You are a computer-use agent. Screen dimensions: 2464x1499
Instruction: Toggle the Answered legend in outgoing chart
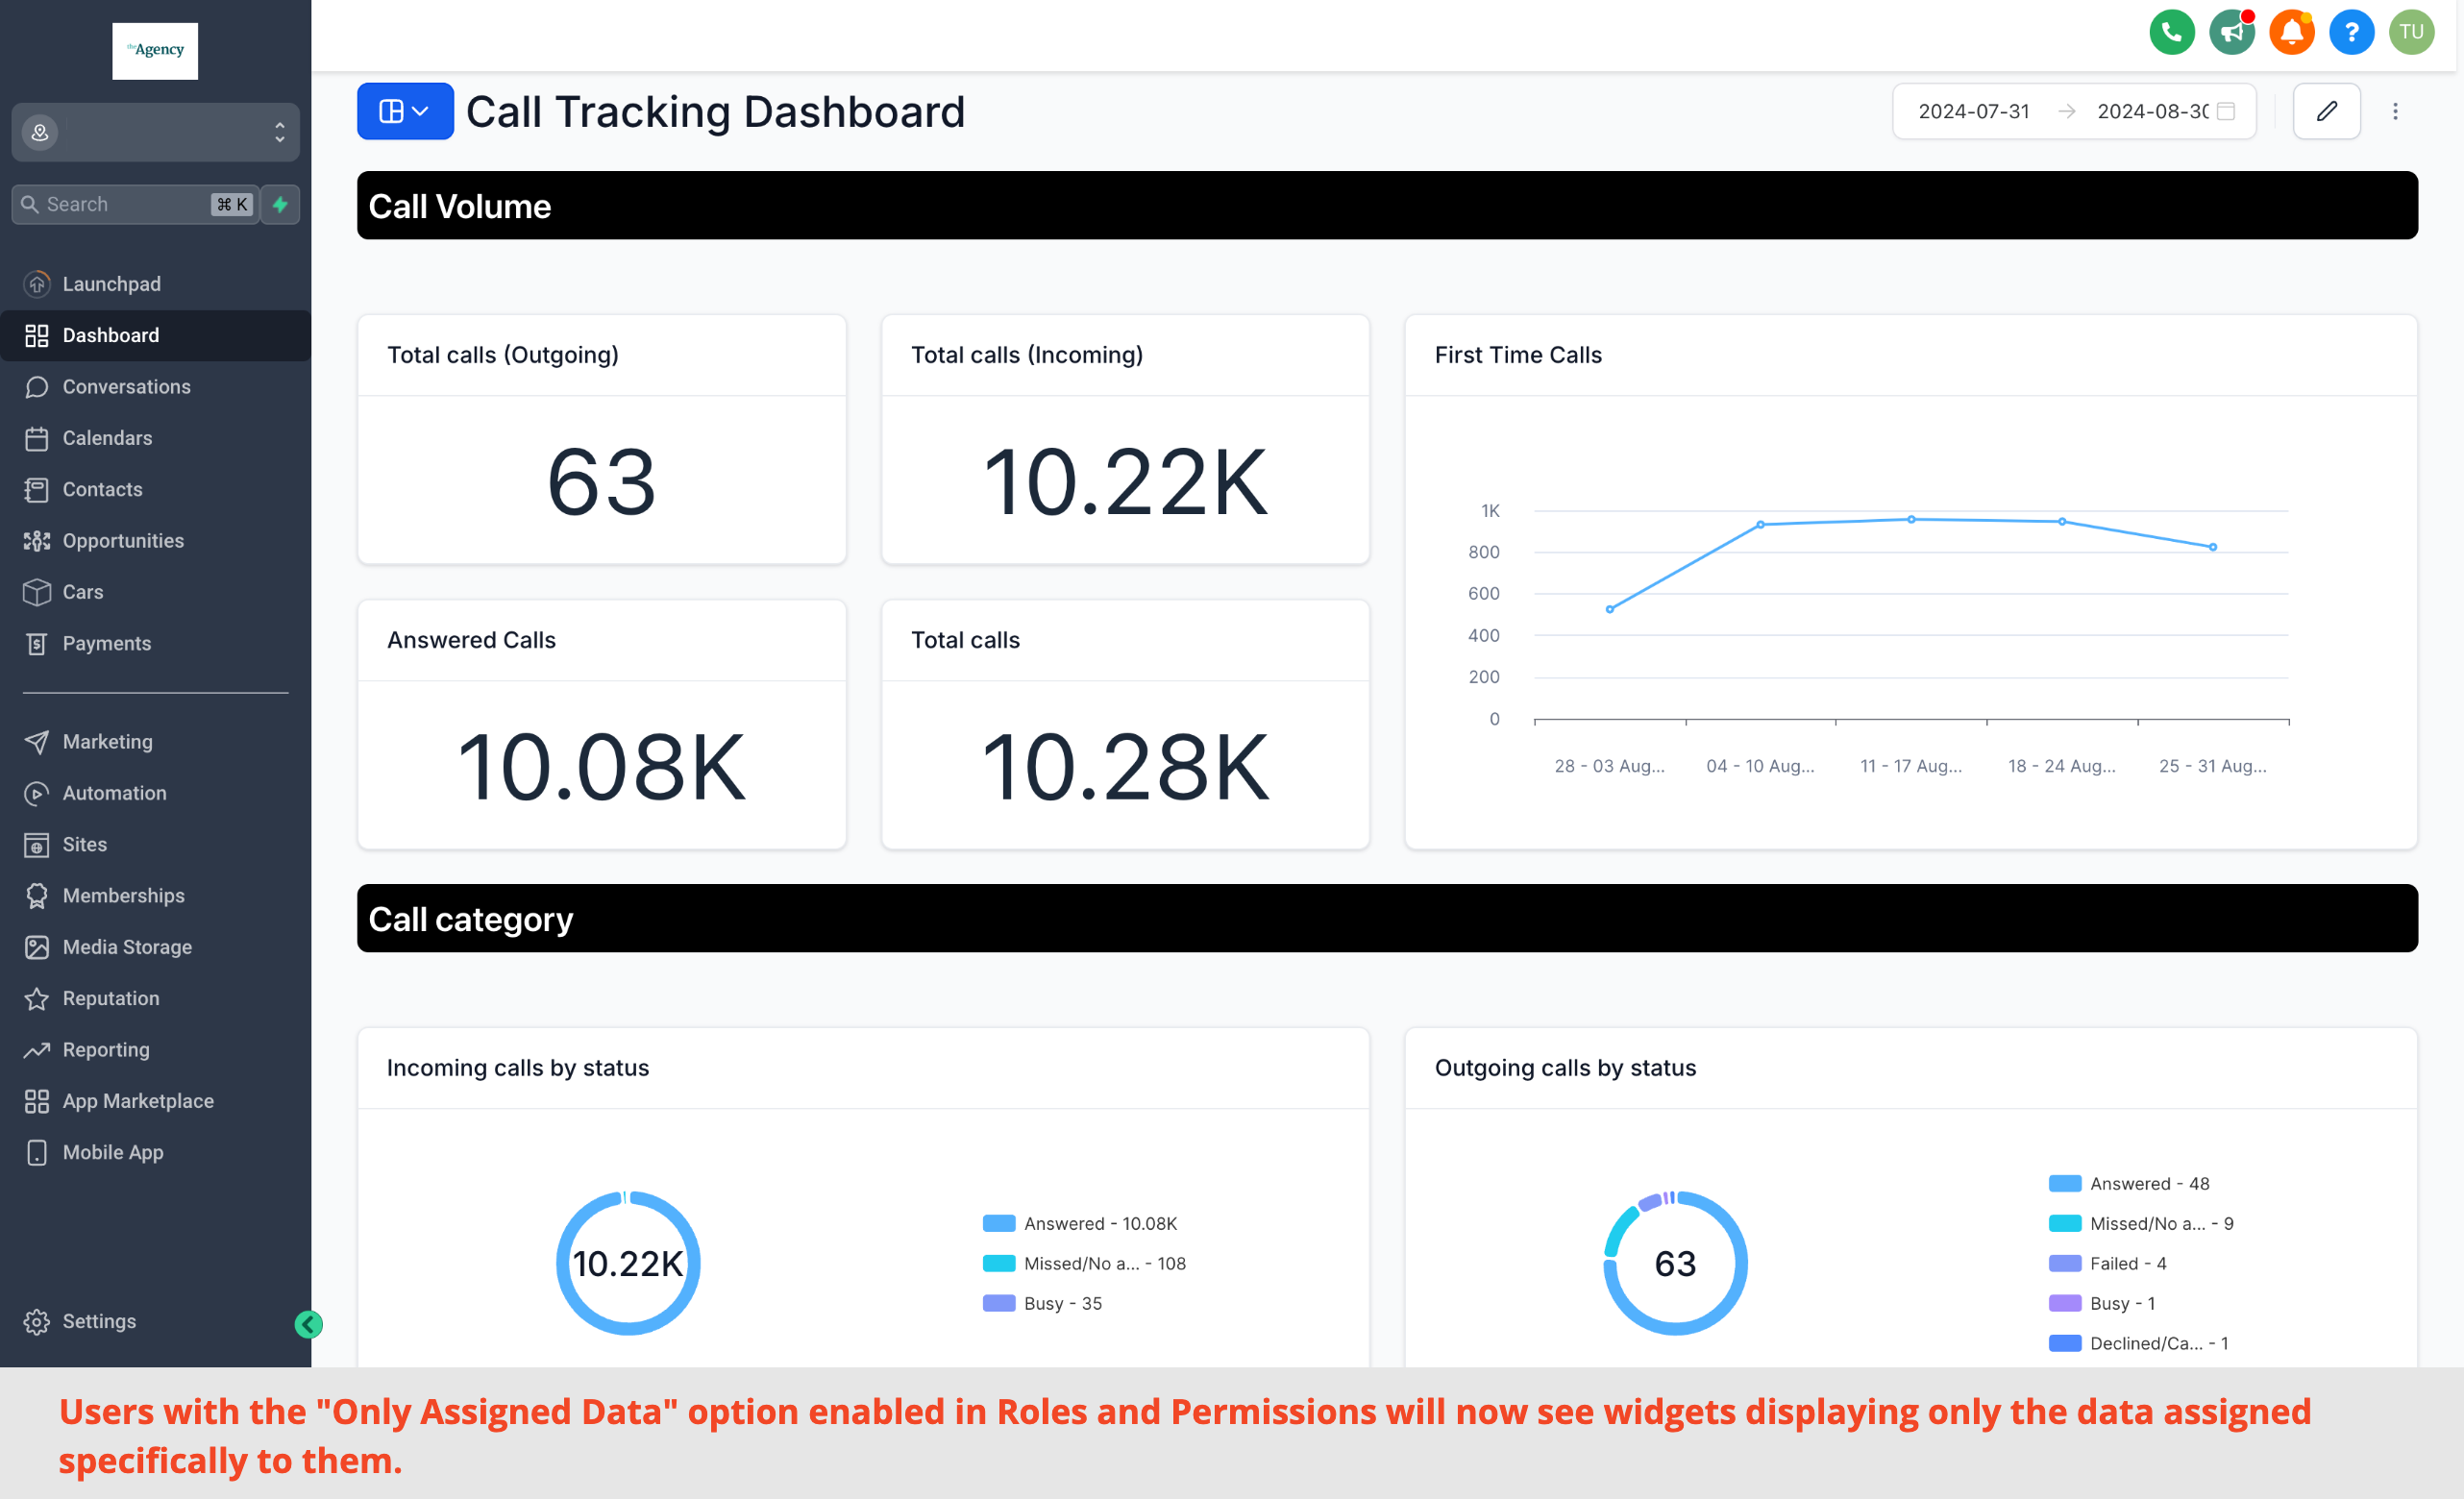point(2128,1183)
